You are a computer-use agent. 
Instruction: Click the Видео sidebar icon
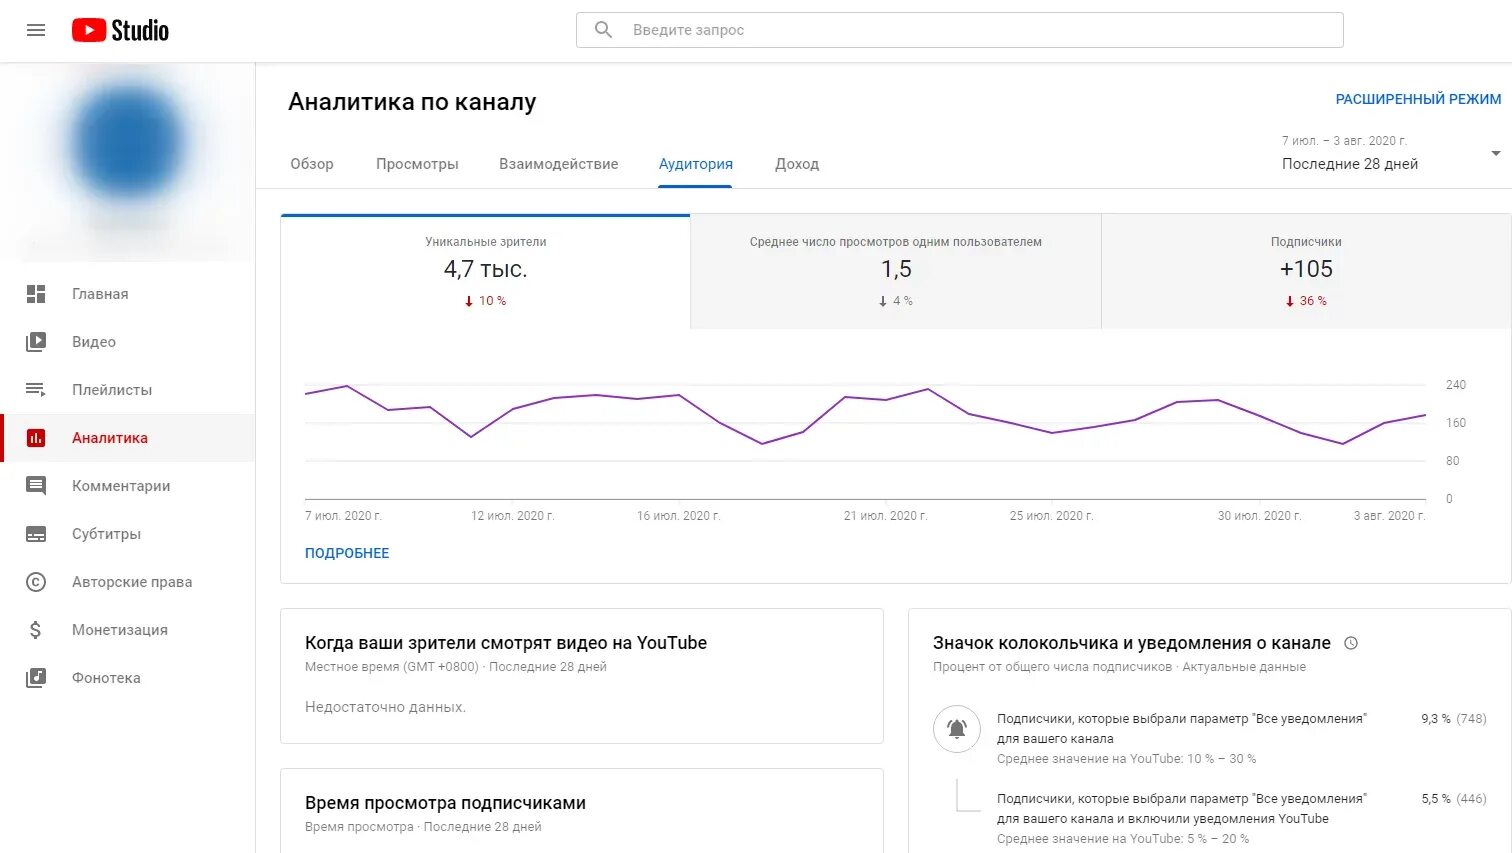pyautogui.click(x=36, y=342)
